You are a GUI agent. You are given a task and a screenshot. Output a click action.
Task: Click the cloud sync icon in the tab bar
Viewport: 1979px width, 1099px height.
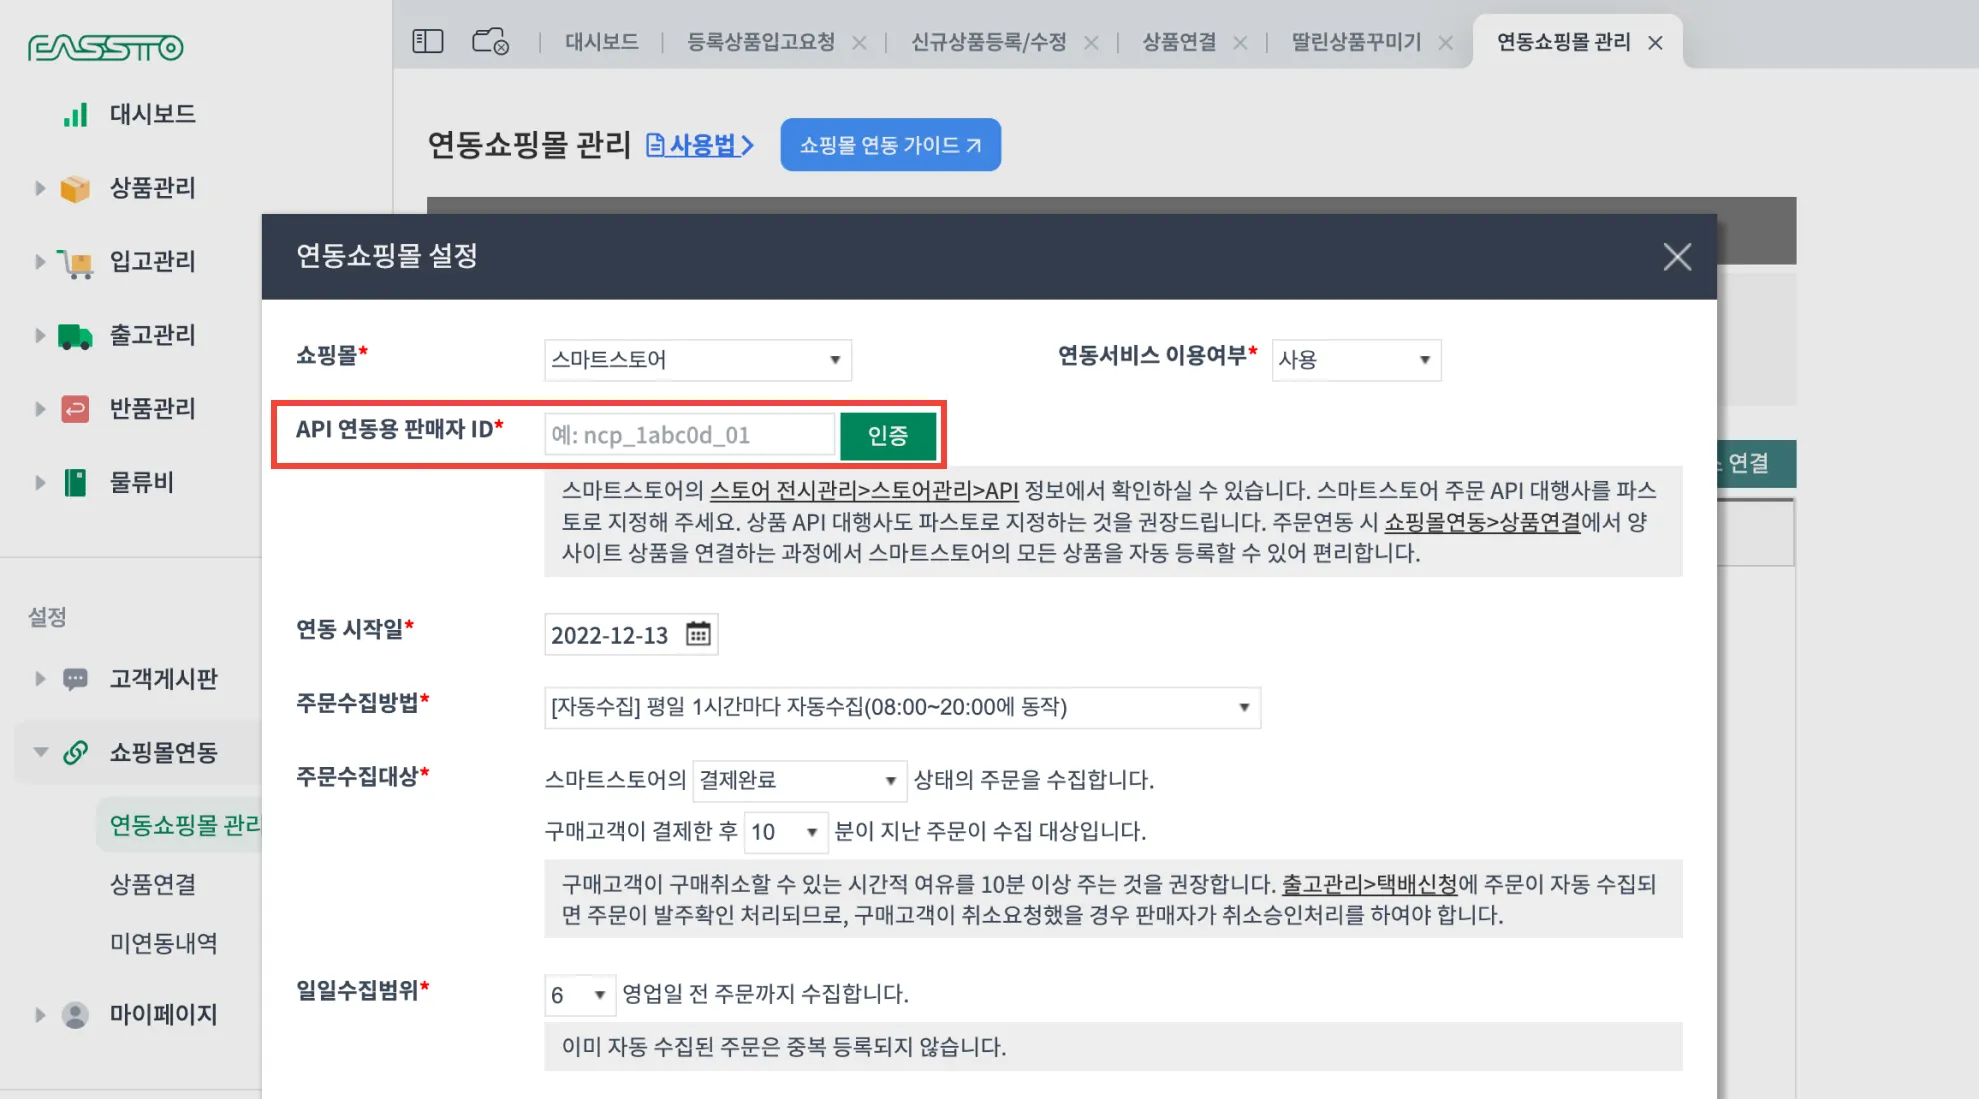click(x=490, y=41)
